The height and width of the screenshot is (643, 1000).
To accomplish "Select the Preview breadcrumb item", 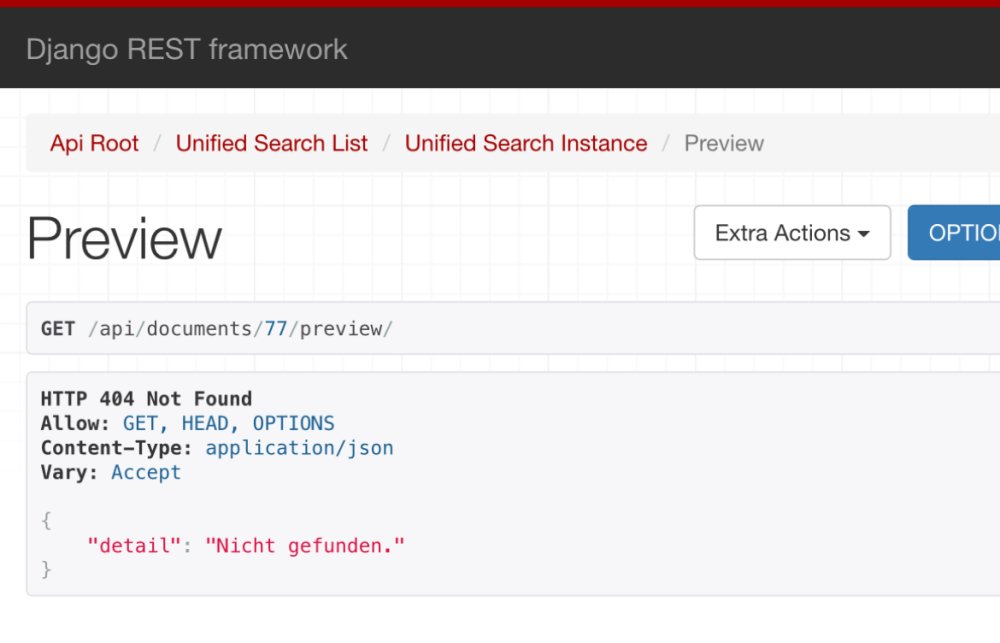I will point(724,143).
